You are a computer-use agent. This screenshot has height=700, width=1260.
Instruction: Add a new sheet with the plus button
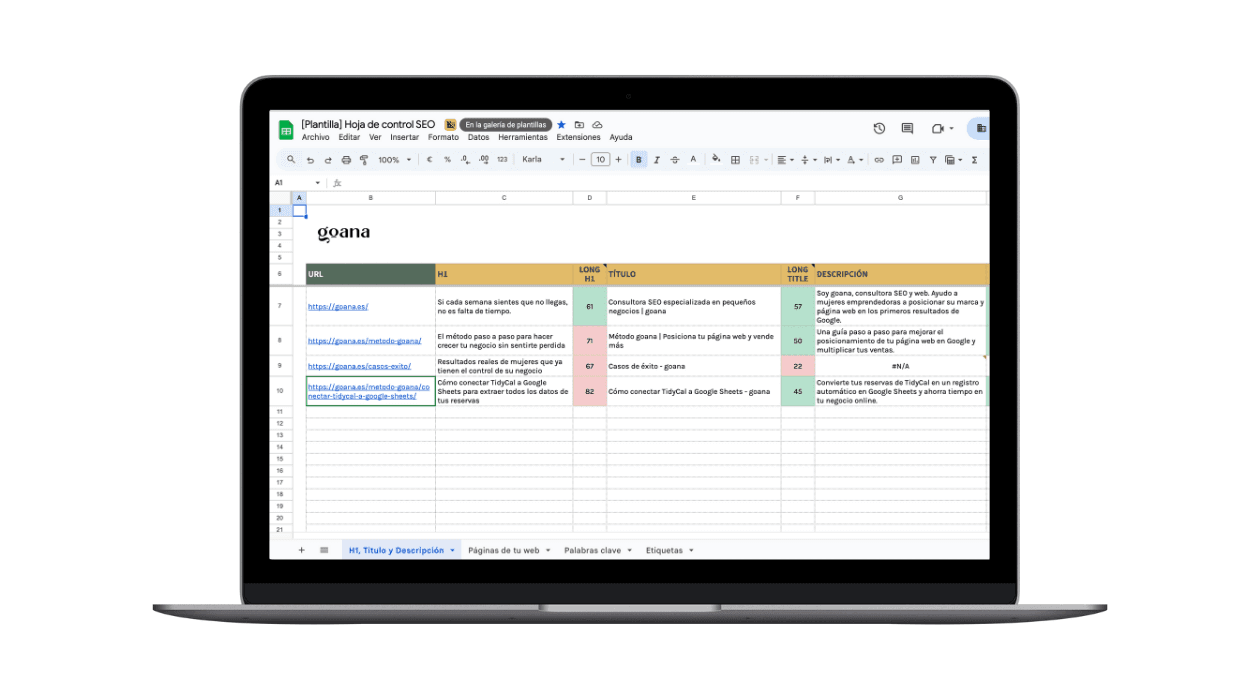pos(302,549)
